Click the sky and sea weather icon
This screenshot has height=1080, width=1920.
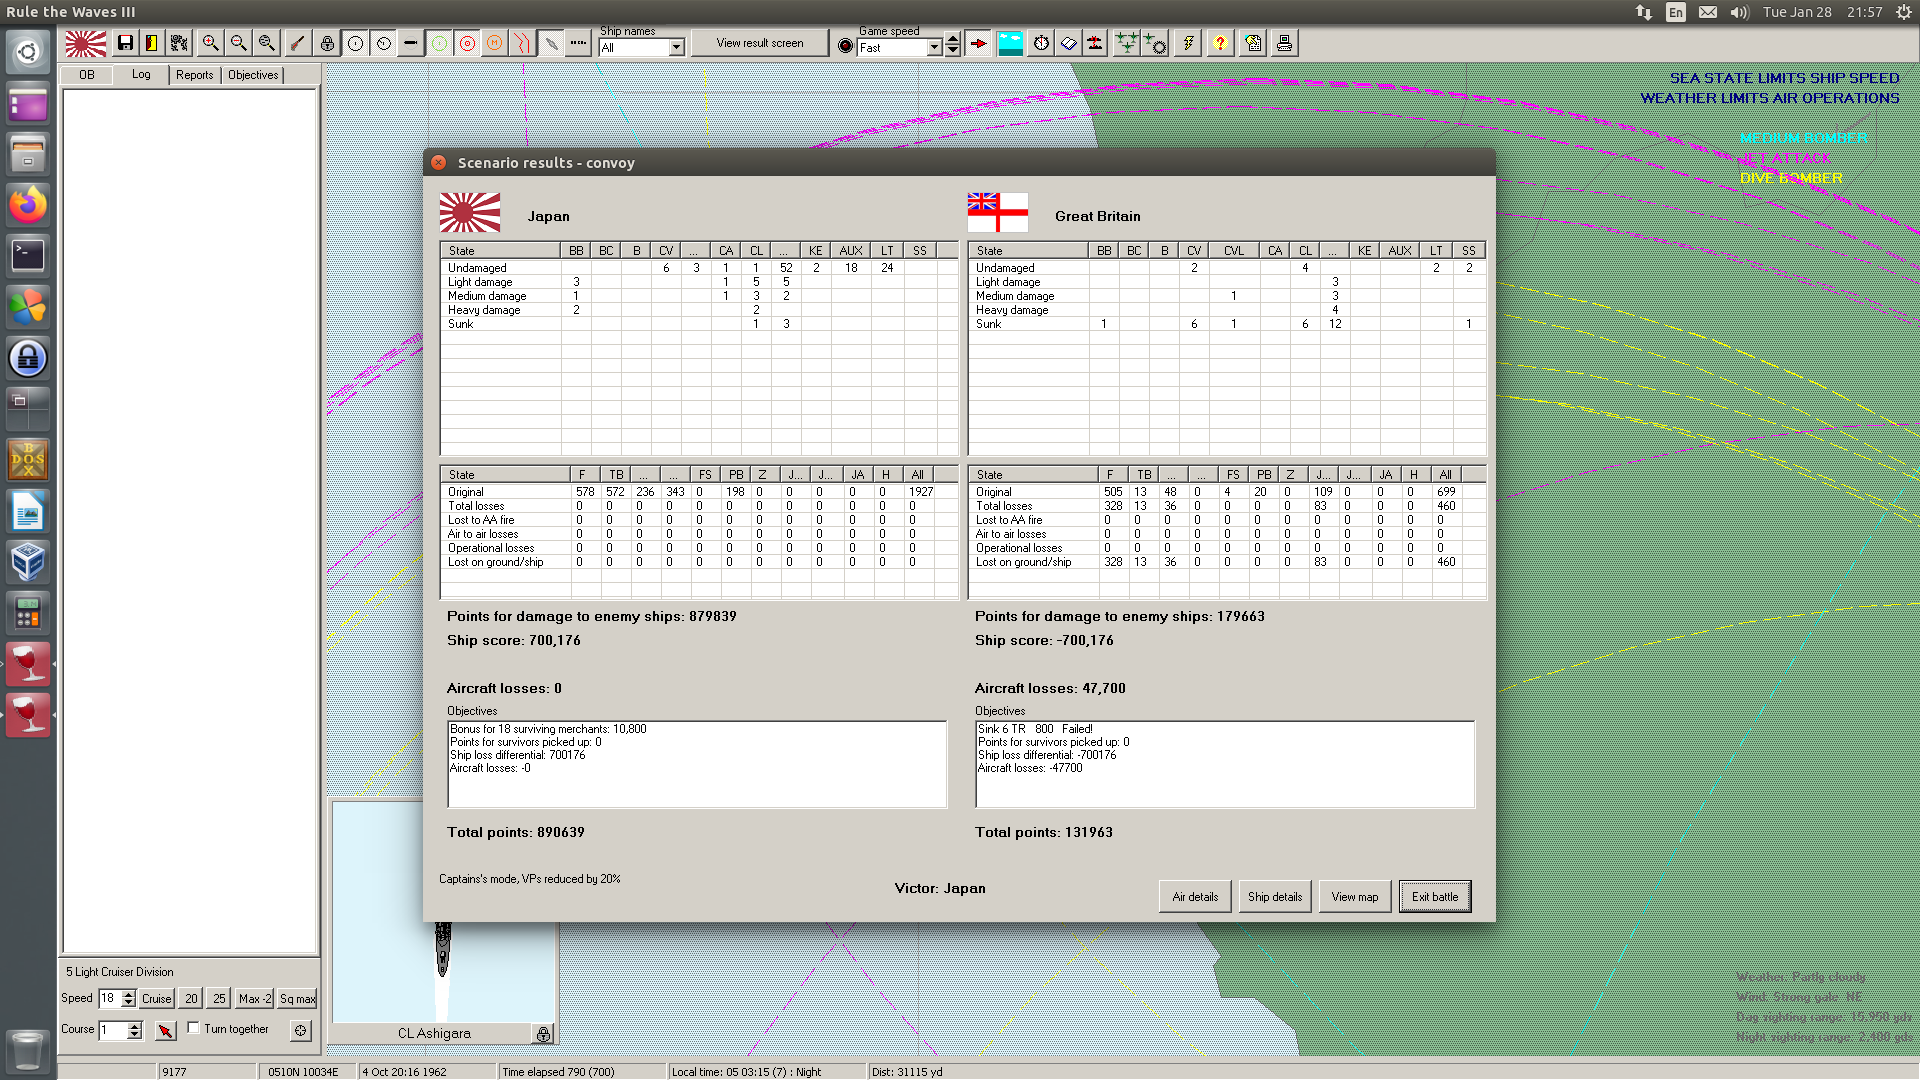(x=1011, y=43)
